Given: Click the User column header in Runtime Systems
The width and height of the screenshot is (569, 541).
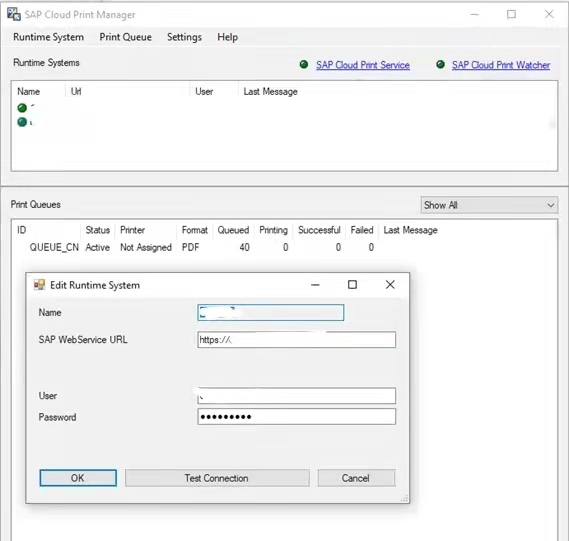Looking at the screenshot, I should click(x=204, y=91).
